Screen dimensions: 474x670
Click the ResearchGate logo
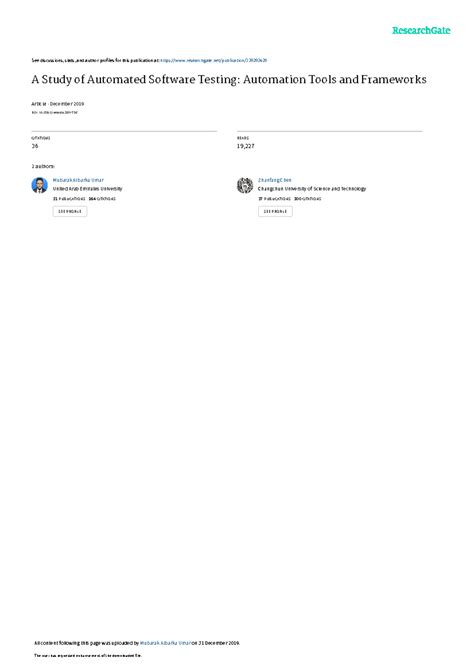(x=421, y=30)
